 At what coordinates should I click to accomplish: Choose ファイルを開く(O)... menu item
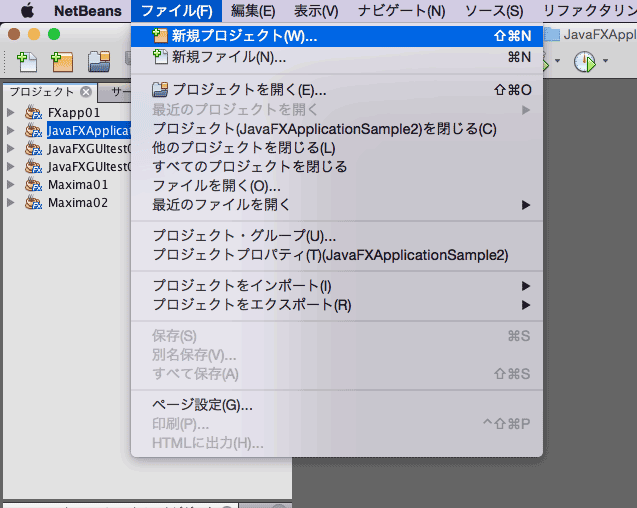[337, 186]
